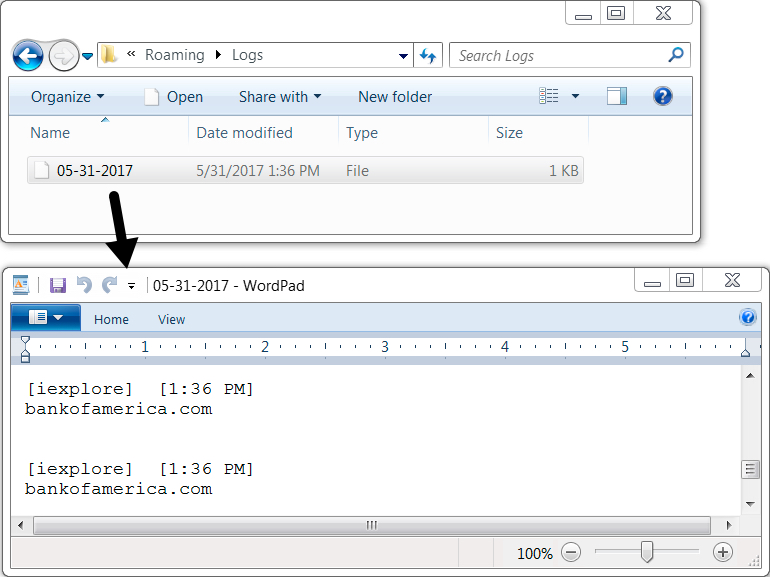Screen dimensions: 770x577
Task: Change your view using the view icon
Action: pyautogui.click(x=549, y=96)
